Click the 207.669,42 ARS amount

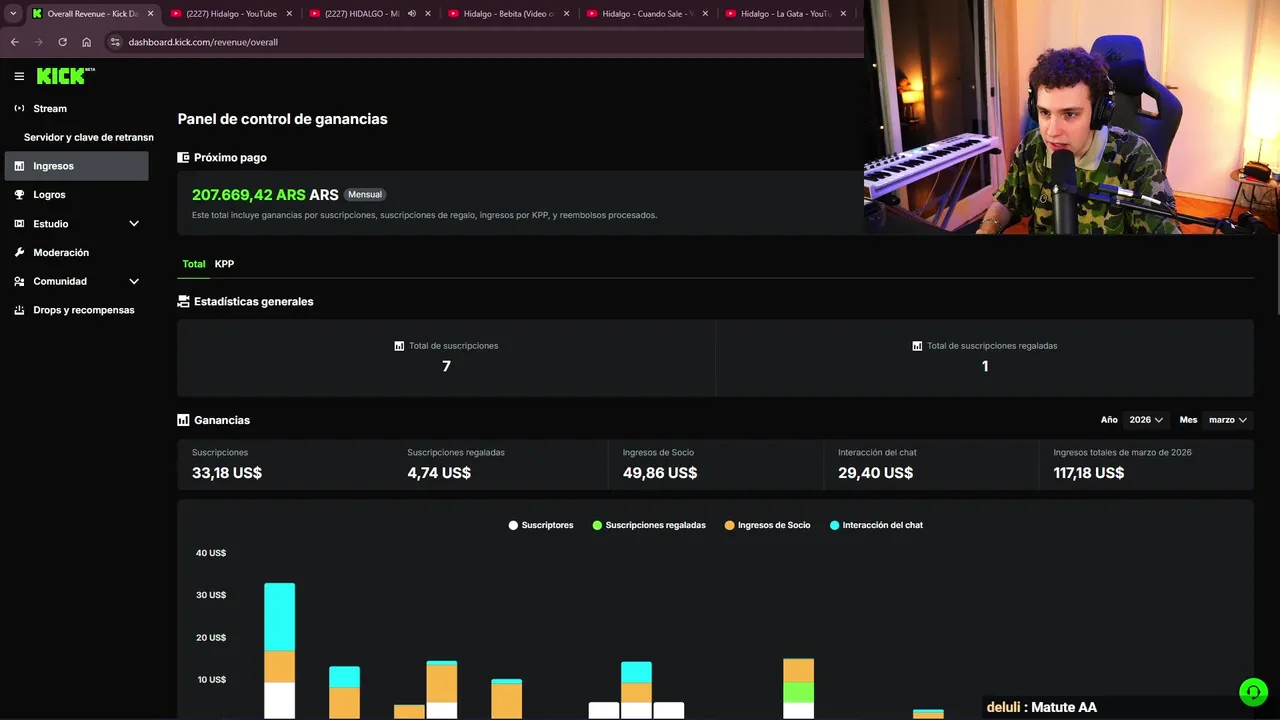[249, 195]
